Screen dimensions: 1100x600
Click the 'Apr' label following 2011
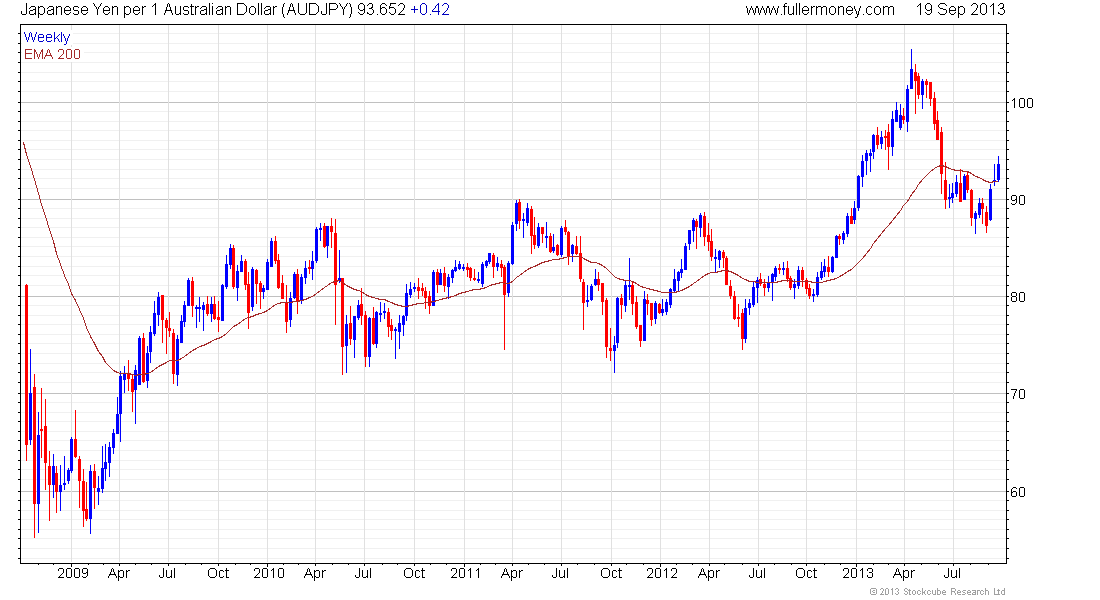coord(511,574)
